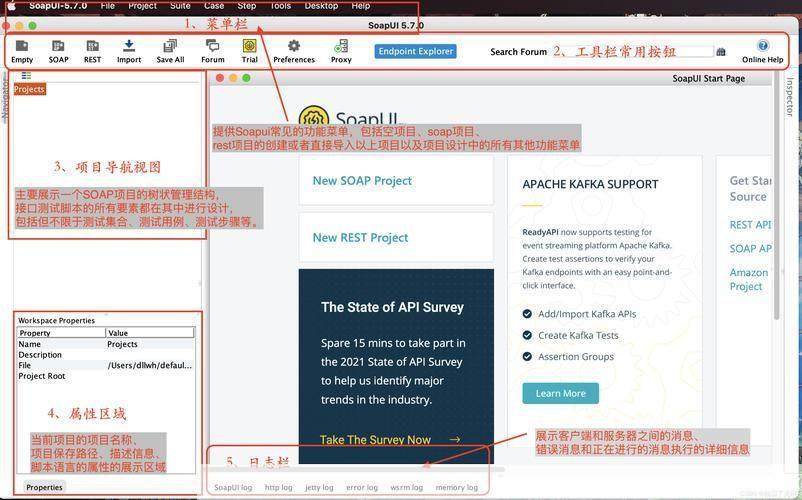Switch to the http log tab
The image size is (802, 500).
tap(279, 487)
